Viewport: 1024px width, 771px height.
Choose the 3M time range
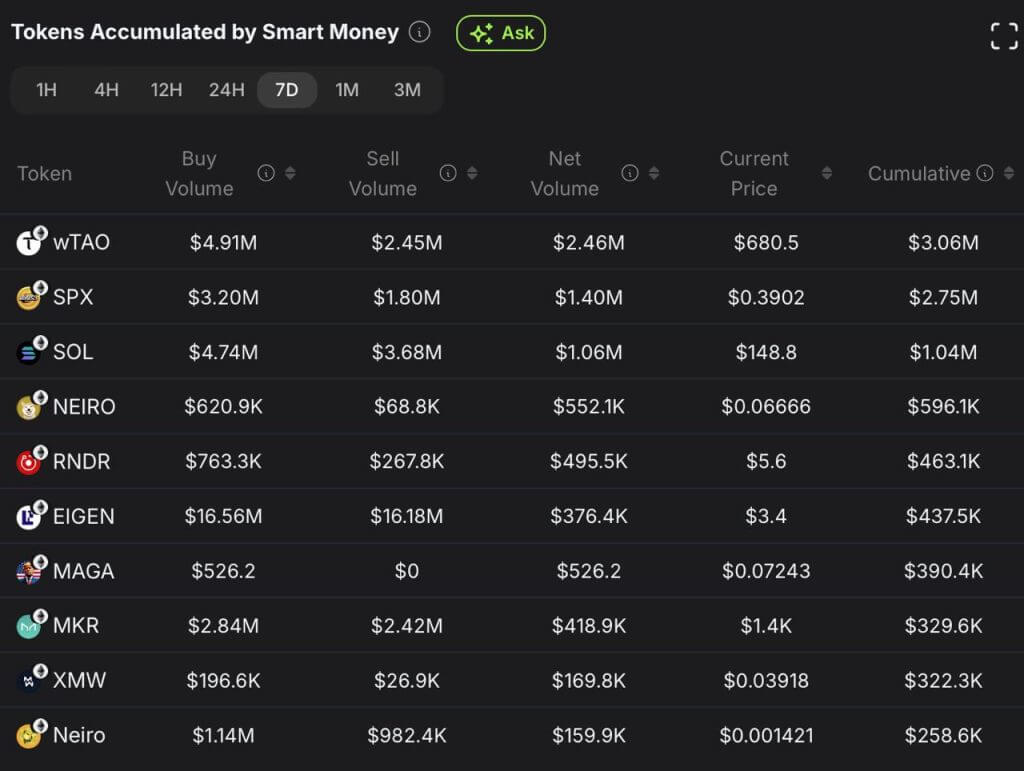[x=407, y=89]
